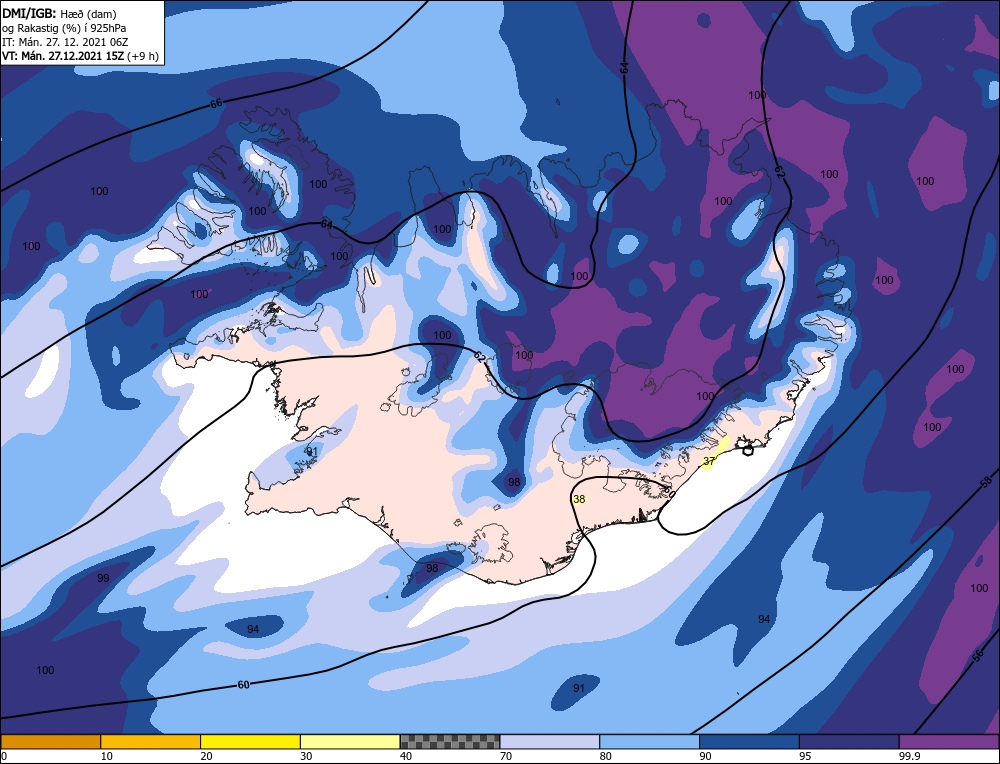Image resolution: width=1000 pixels, height=764 pixels.
Task: Click the 'DMI/IGB: Hæð (dam)' title line
Action: tap(59, 13)
